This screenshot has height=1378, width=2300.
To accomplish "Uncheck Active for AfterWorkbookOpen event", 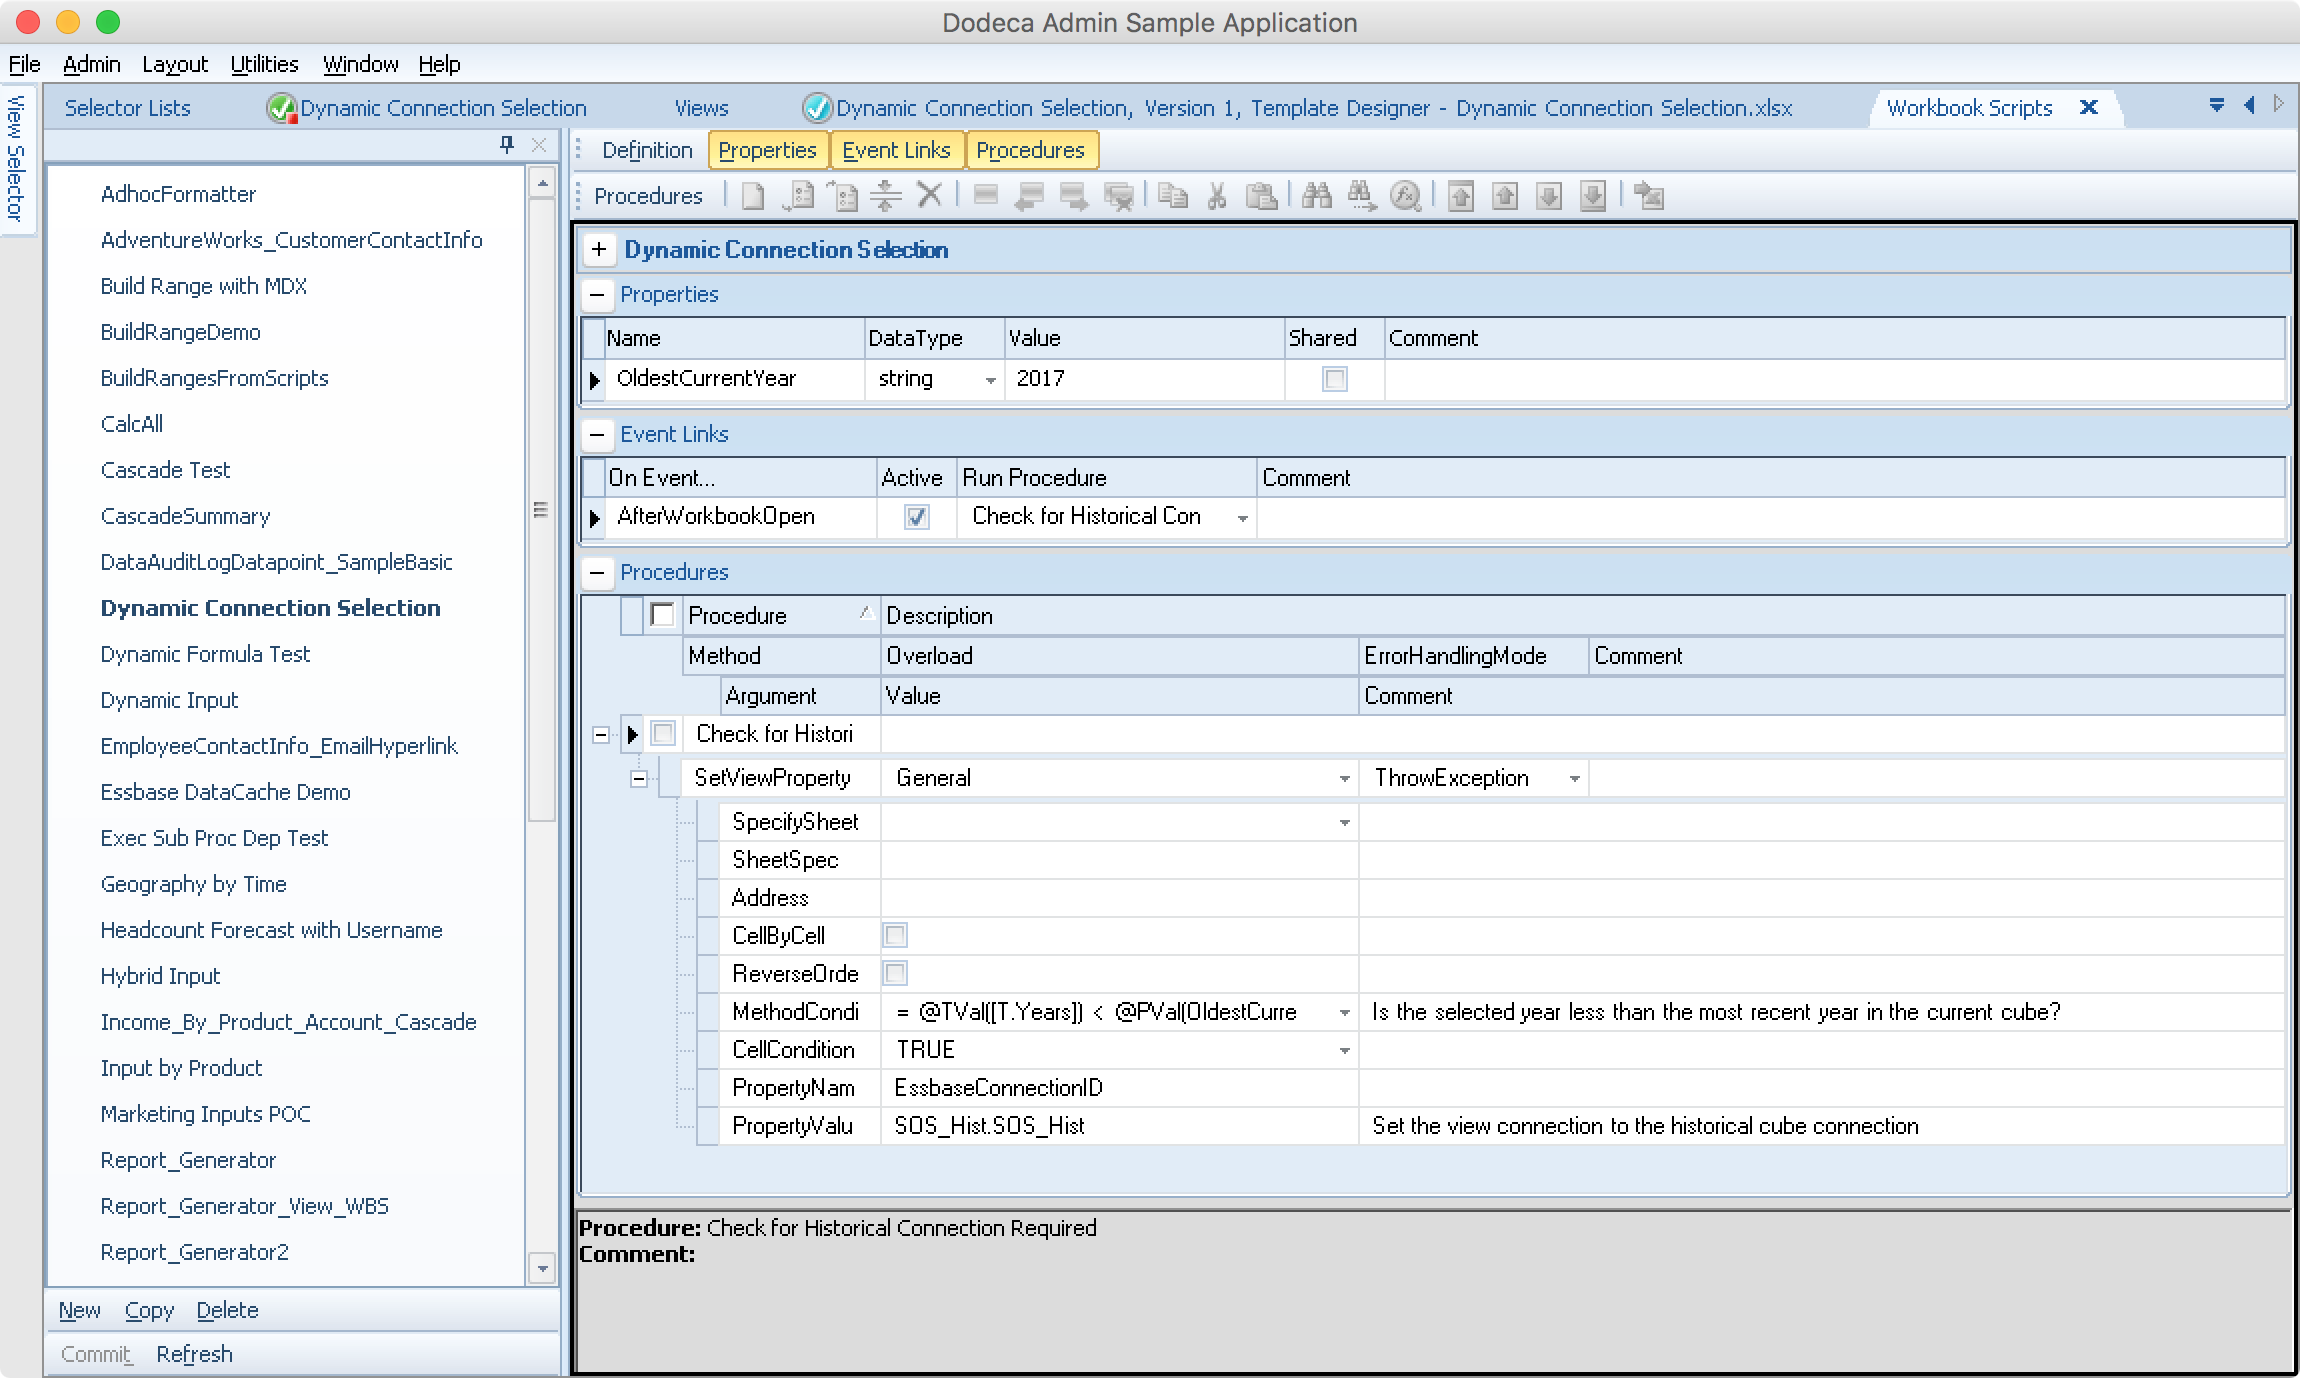I will coord(916,517).
